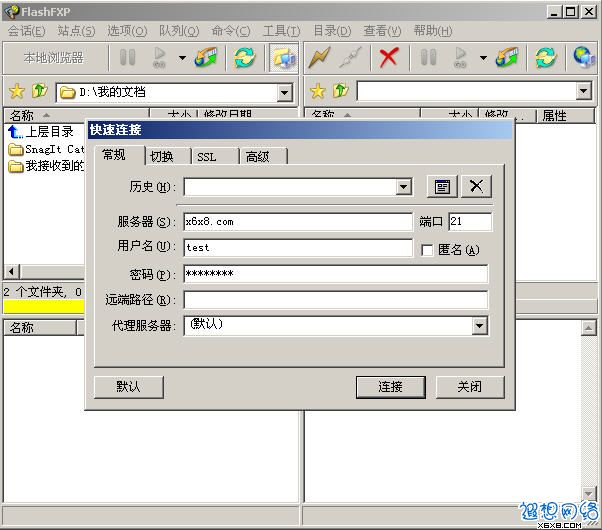The width and height of the screenshot is (602, 530).
Task: Maximize the FlashFXP window
Action: tap(571, 12)
